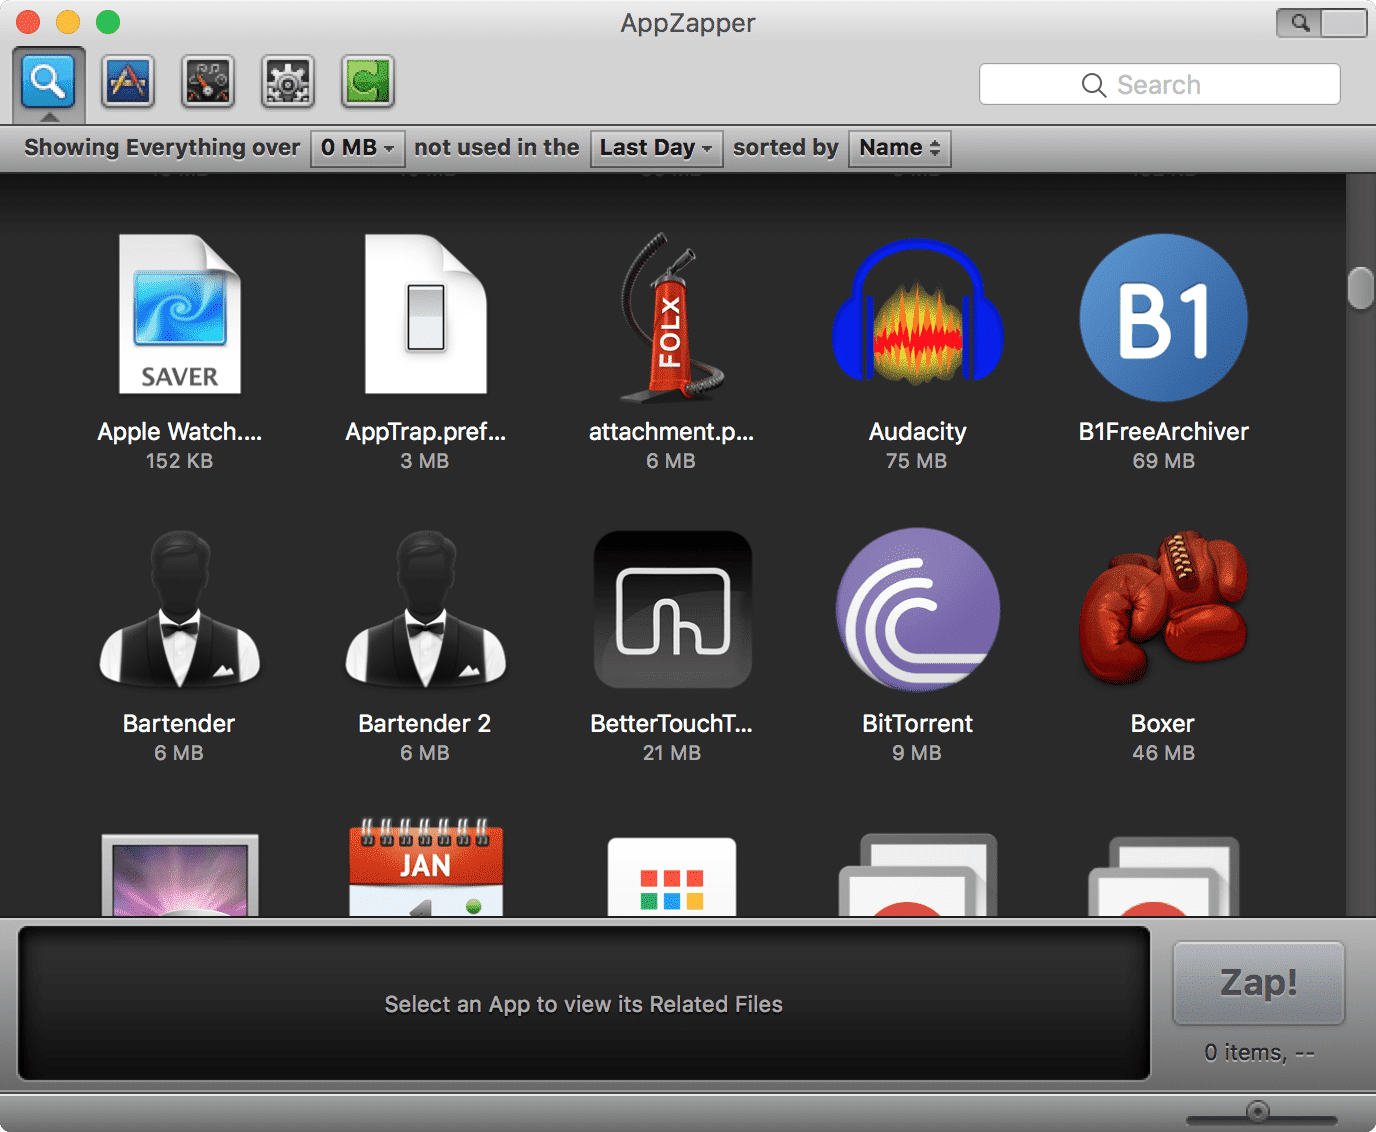Click the BetterTouchT... name label
This screenshot has width=1376, height=1132.
click(672, 723)
